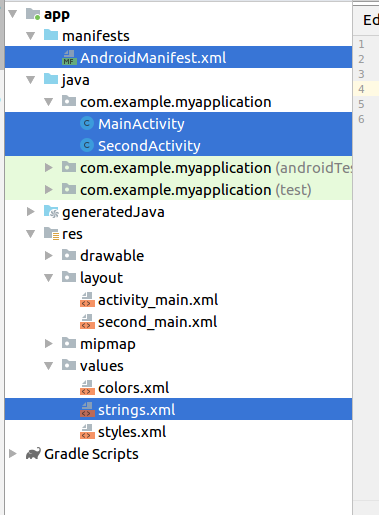Select the generatedJava node
The height and width of the screenshot is (515, 379).
113,212
